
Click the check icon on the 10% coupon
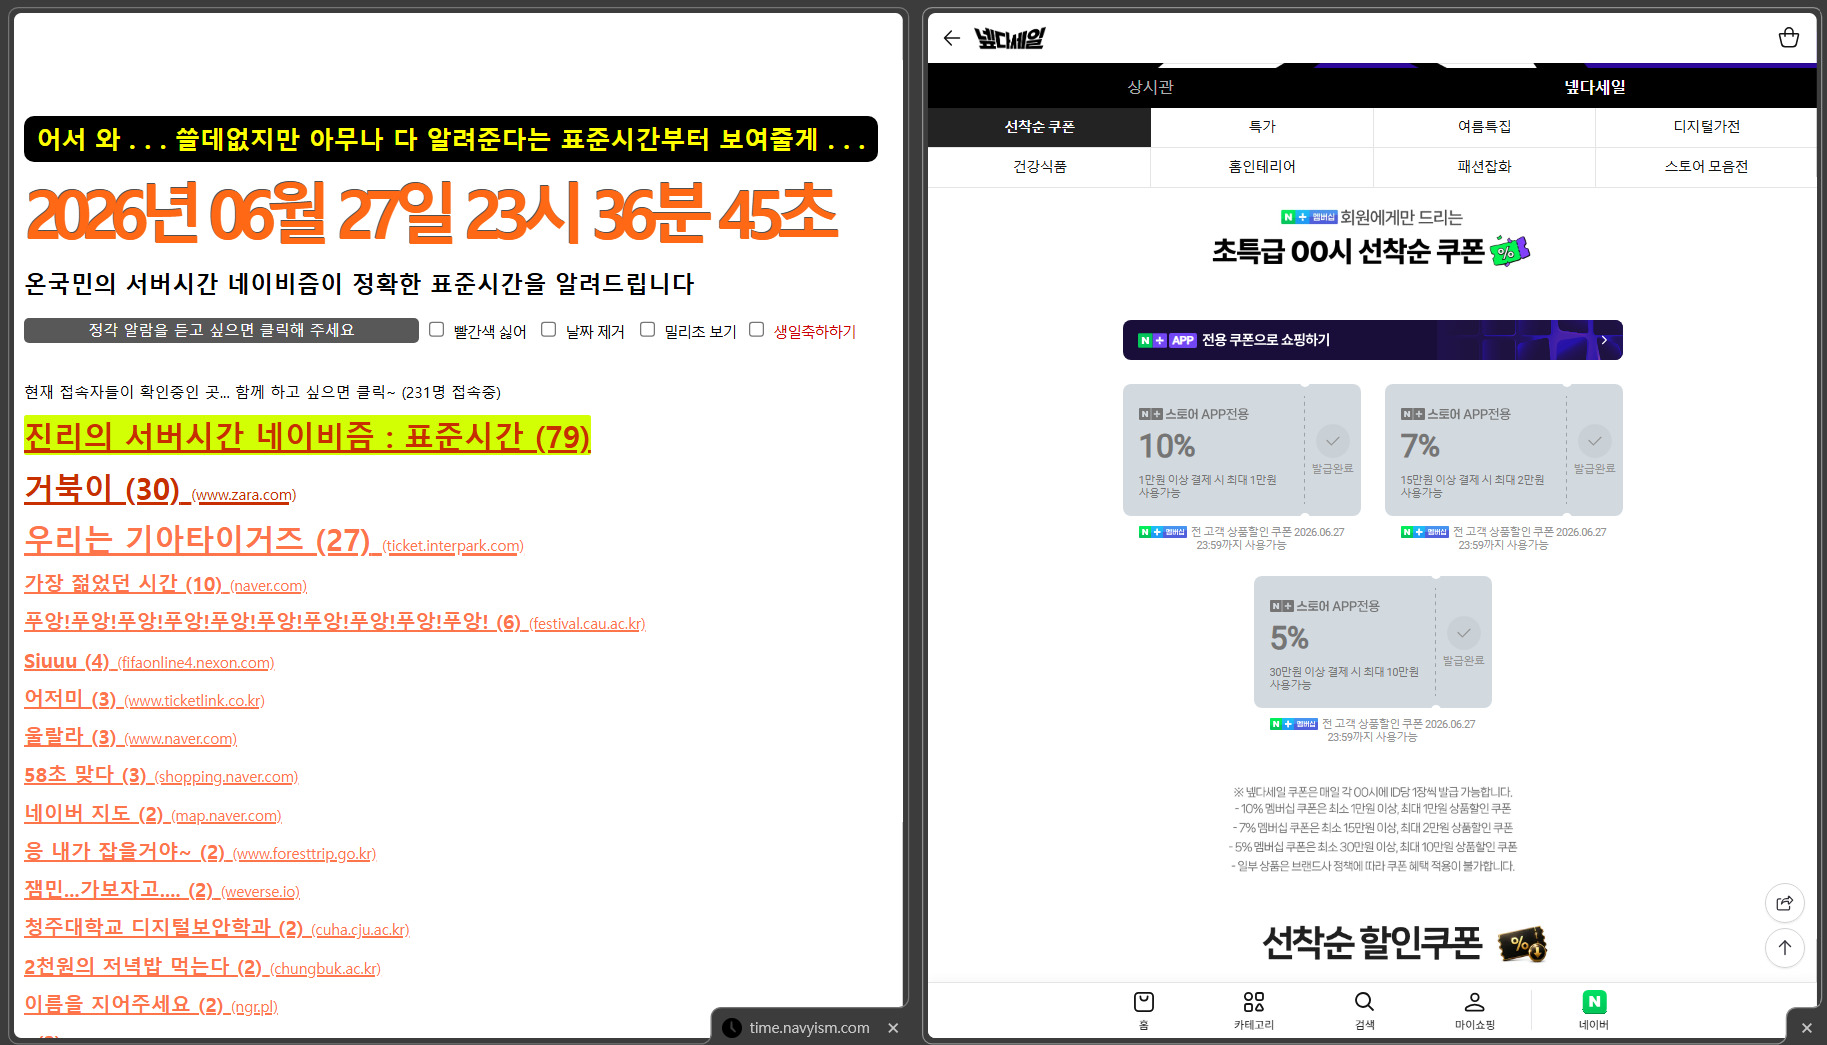tap(1332, 441)
